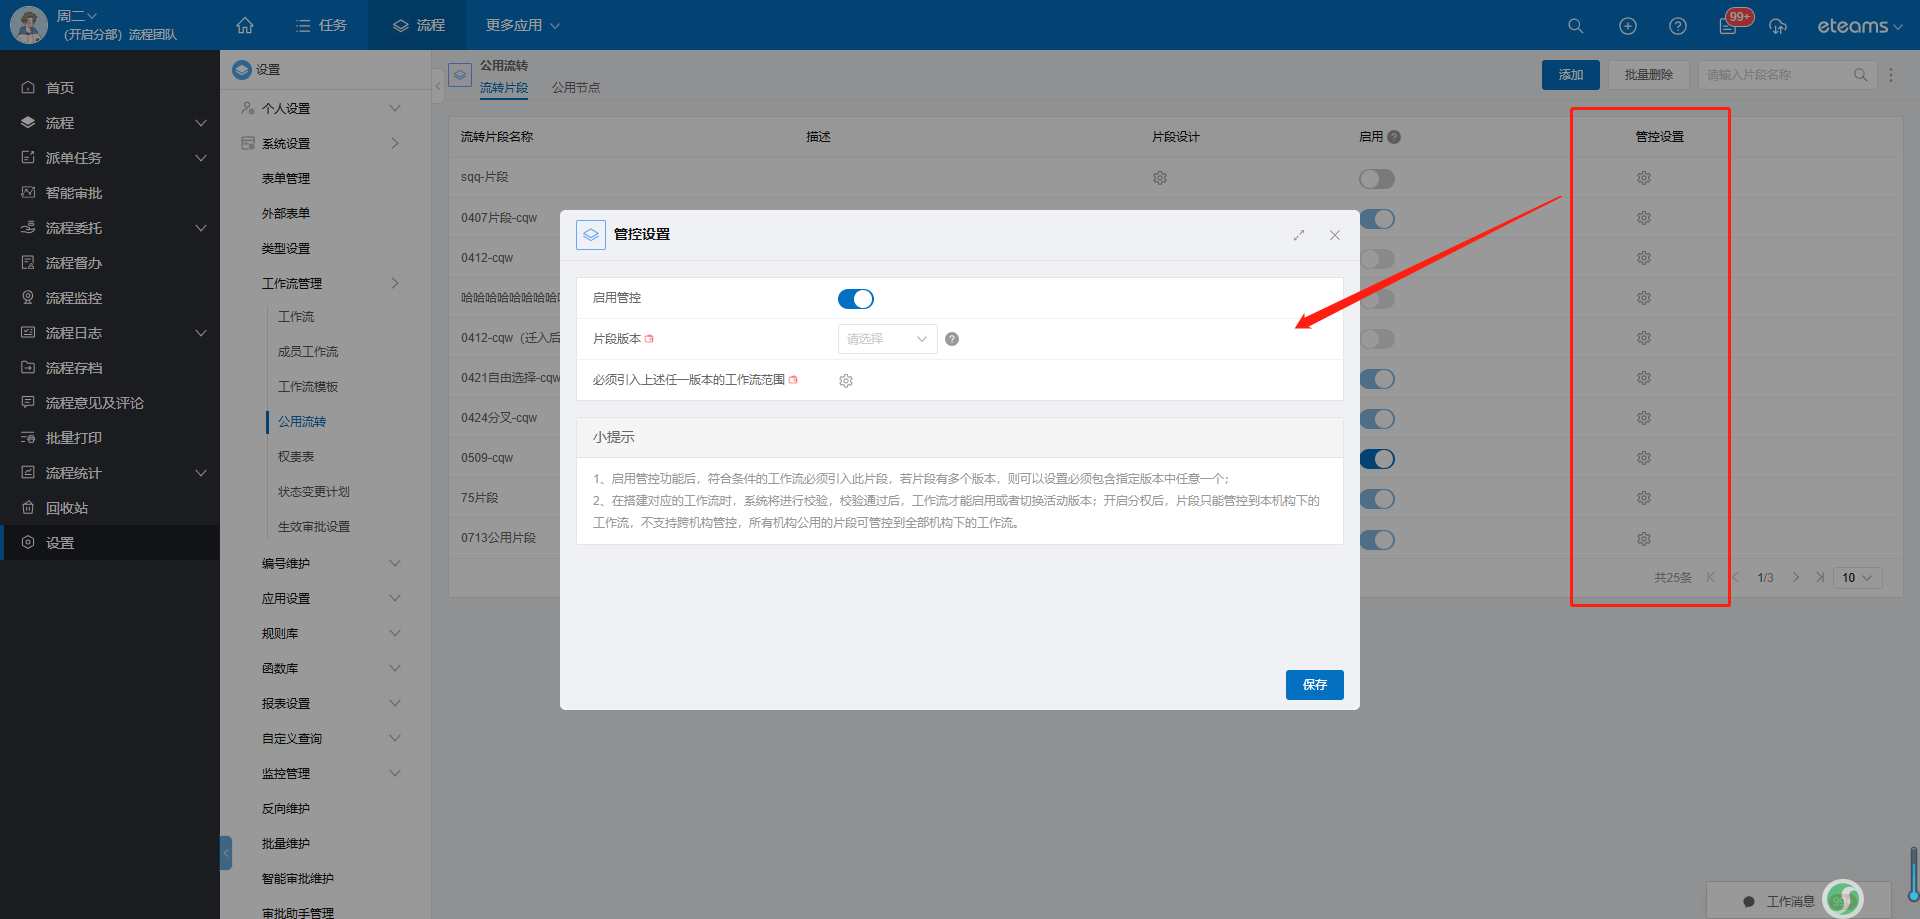Toggle 启用 switch for sqq-片段 row
Viewport: 1920px width, 919px height.
1377,179
